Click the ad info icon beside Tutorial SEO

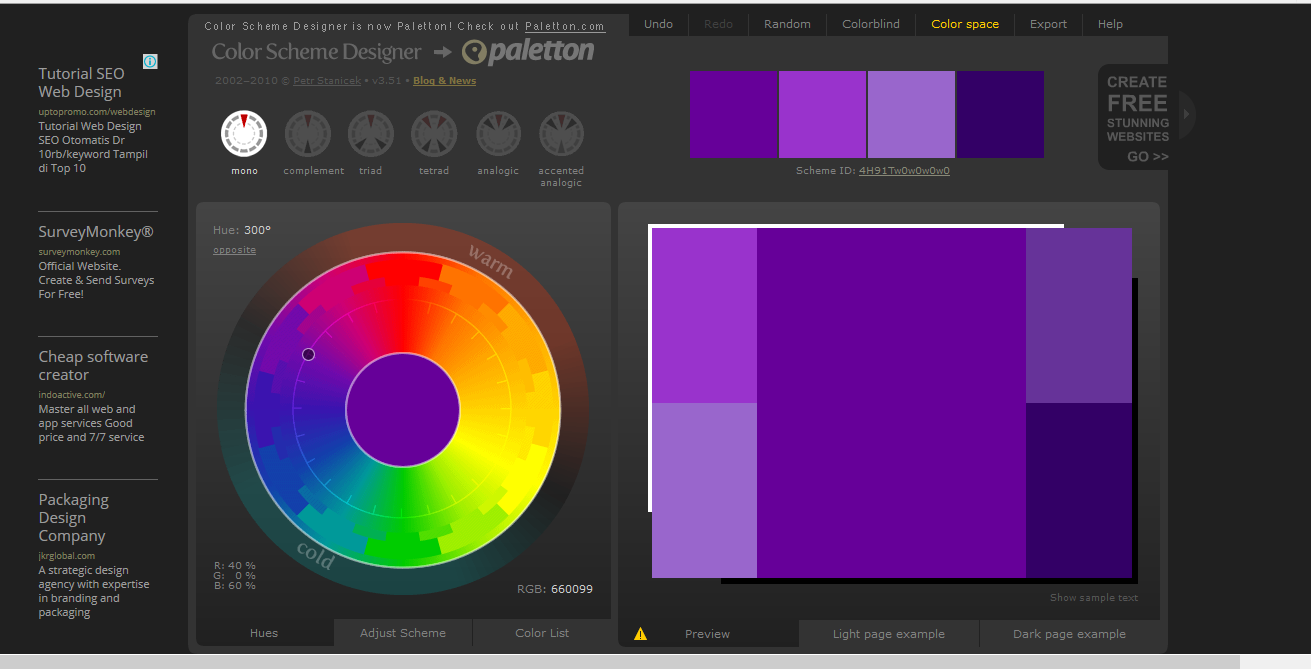tap(150, 62)
